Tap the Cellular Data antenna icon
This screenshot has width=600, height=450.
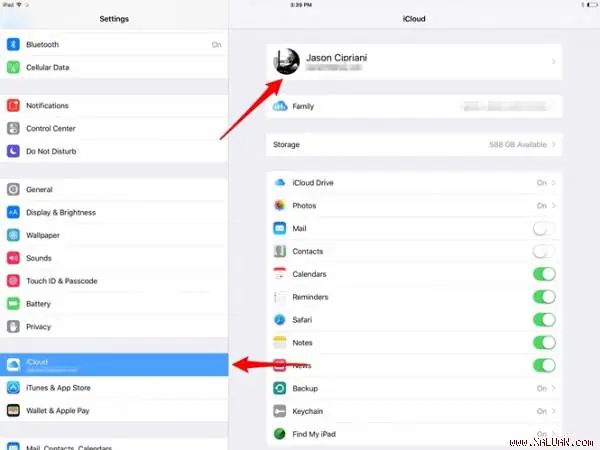[x=13, y=67]
